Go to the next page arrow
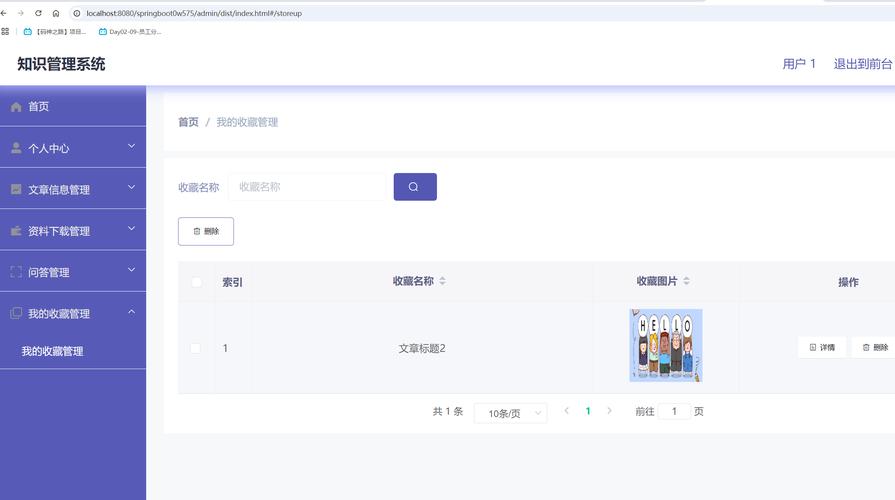This screenshot has height=500, width=895. 609,411
